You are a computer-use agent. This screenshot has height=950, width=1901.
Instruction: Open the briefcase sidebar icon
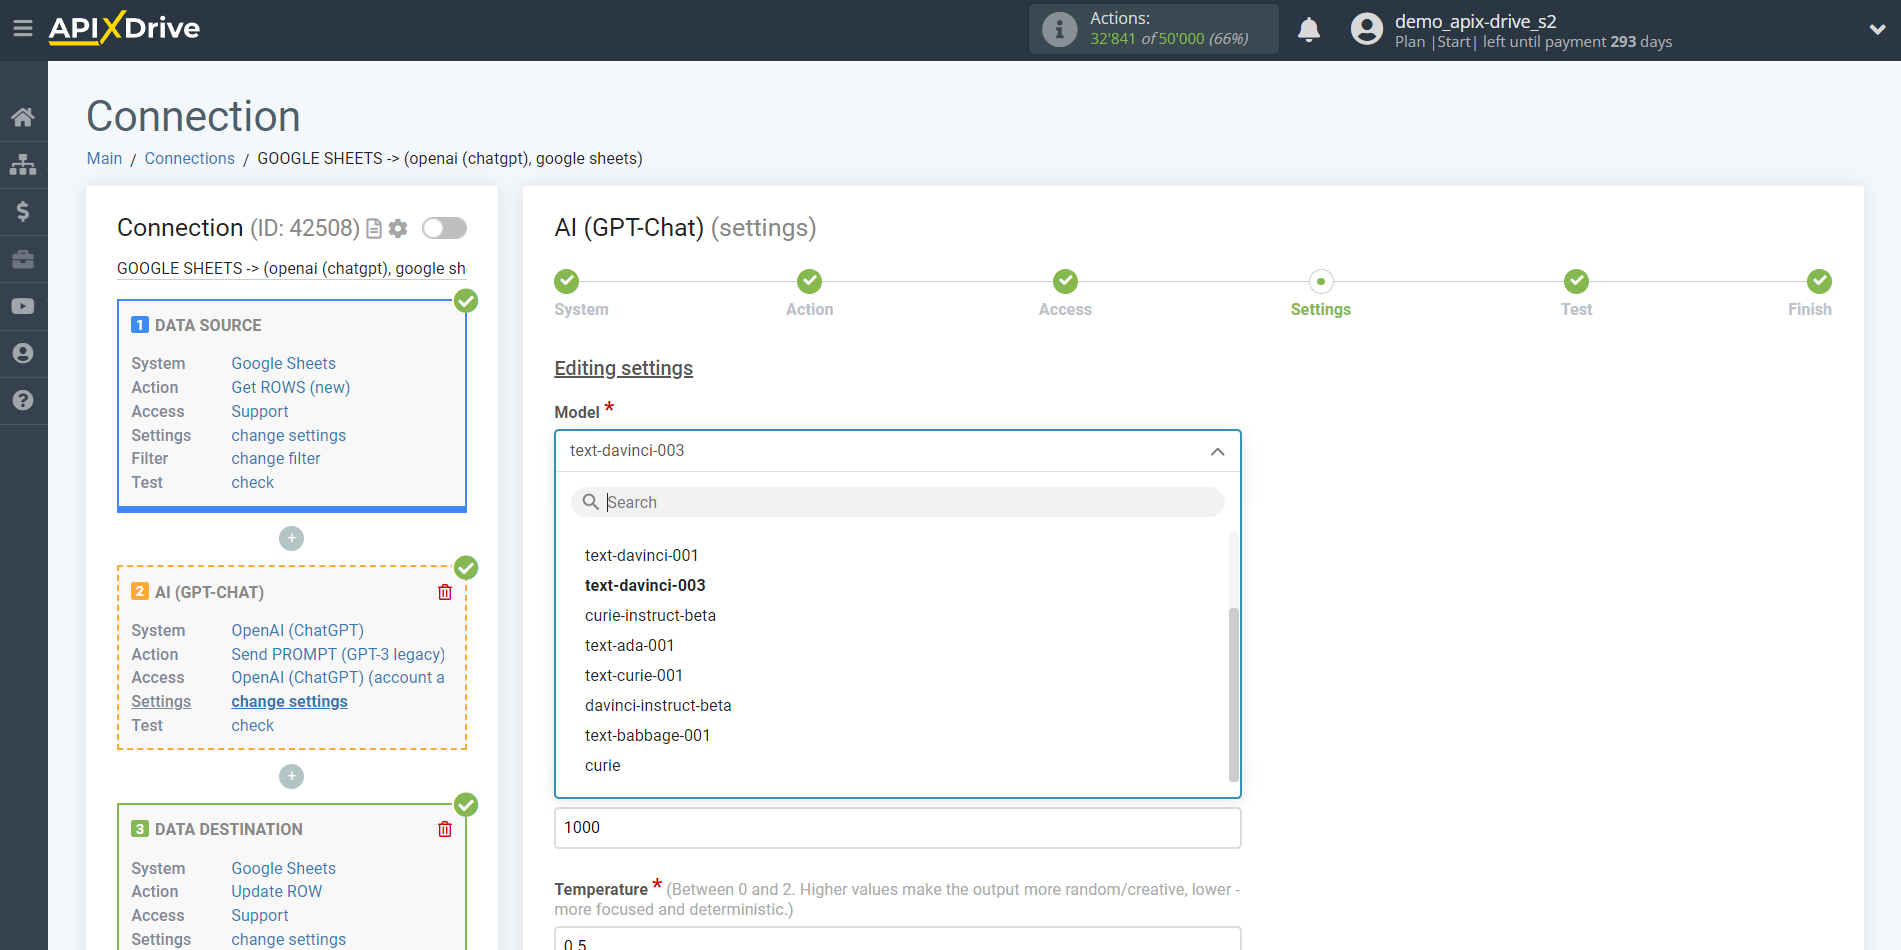(x=23, y=259)
